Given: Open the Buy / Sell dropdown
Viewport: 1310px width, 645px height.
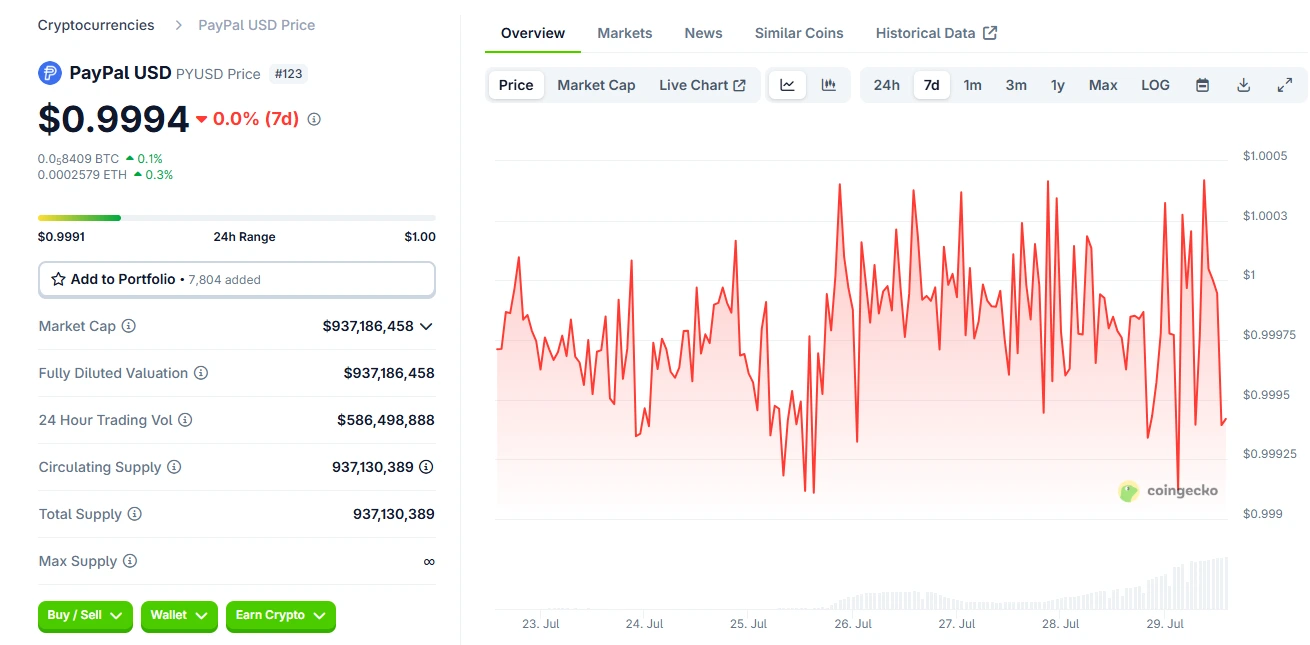Looking at the screenshot, I should [86, 616].
